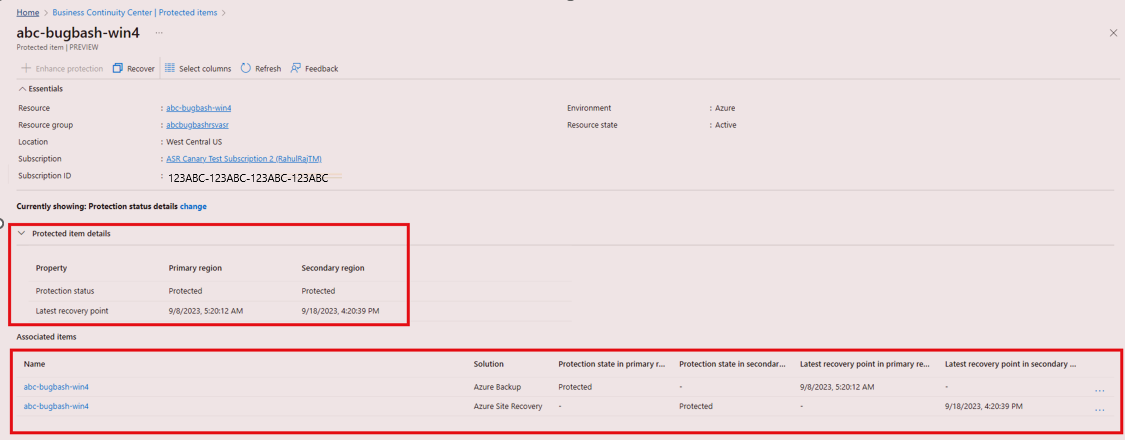1125x440 pixels.
Task: Open more options for Azure Backup row
Action: click(x=1099, y=390)
